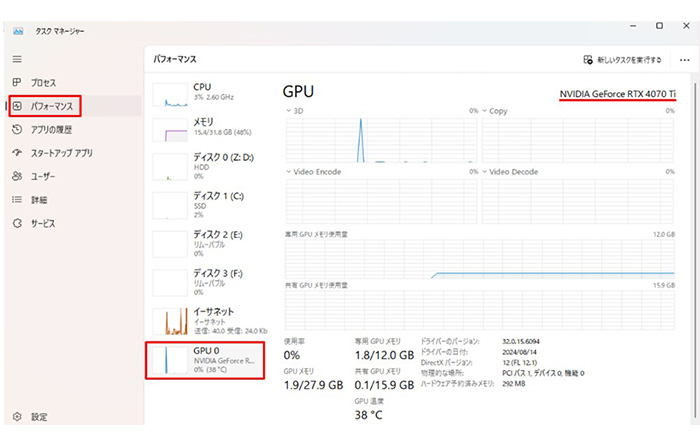Open the プロセス (Processes) page icon
This screenshot has height=445, width=700.
[17, 83]
